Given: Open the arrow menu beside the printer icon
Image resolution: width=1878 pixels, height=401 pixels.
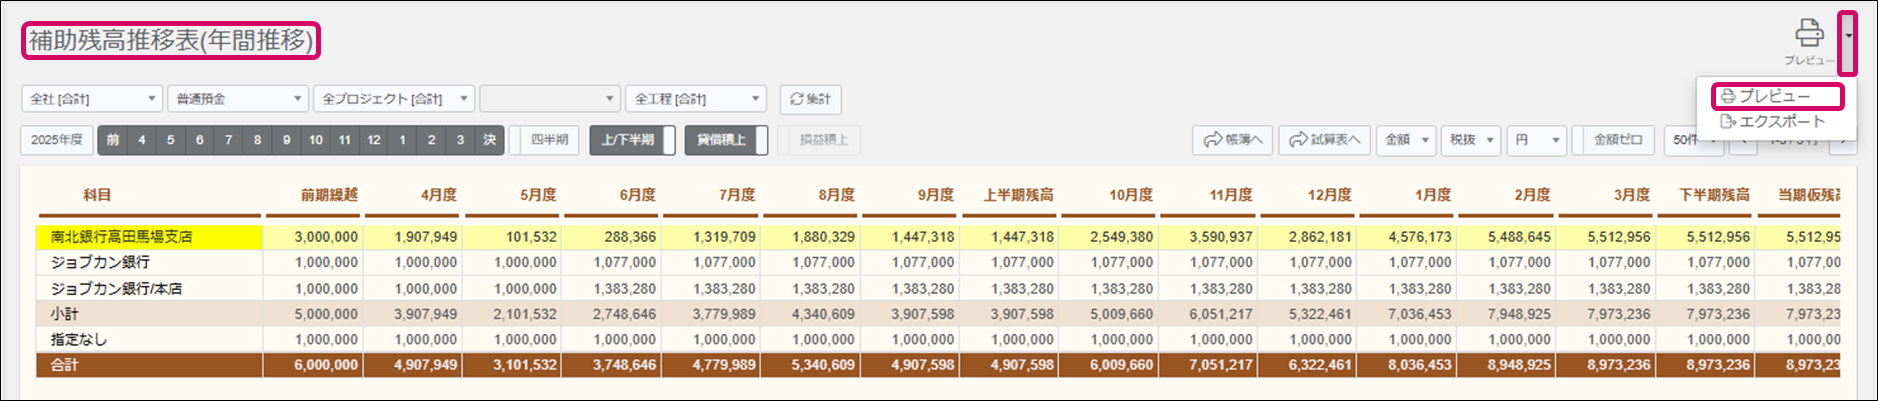Looking at the screenshot, I should 1848,37.
